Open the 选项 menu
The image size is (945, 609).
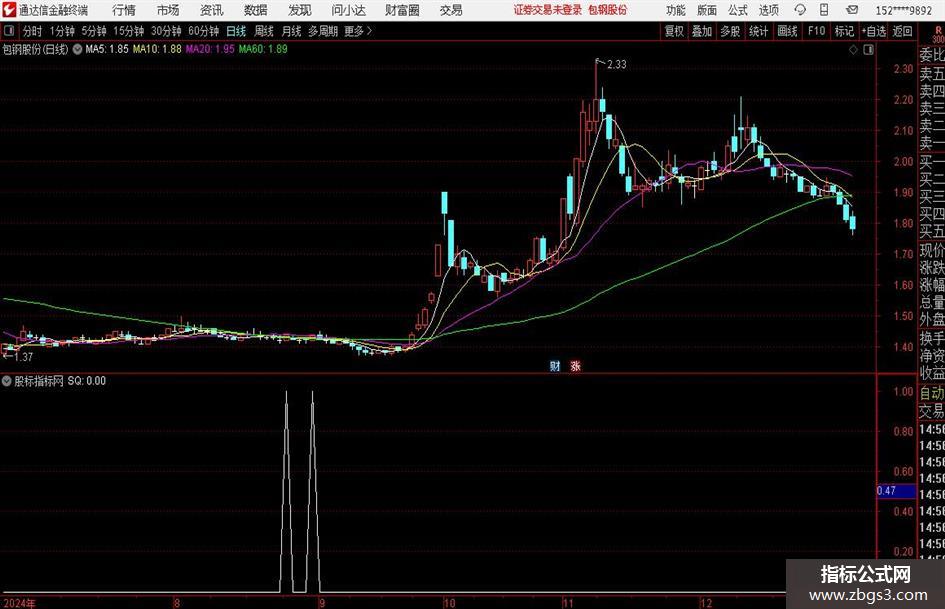[768, 10]
